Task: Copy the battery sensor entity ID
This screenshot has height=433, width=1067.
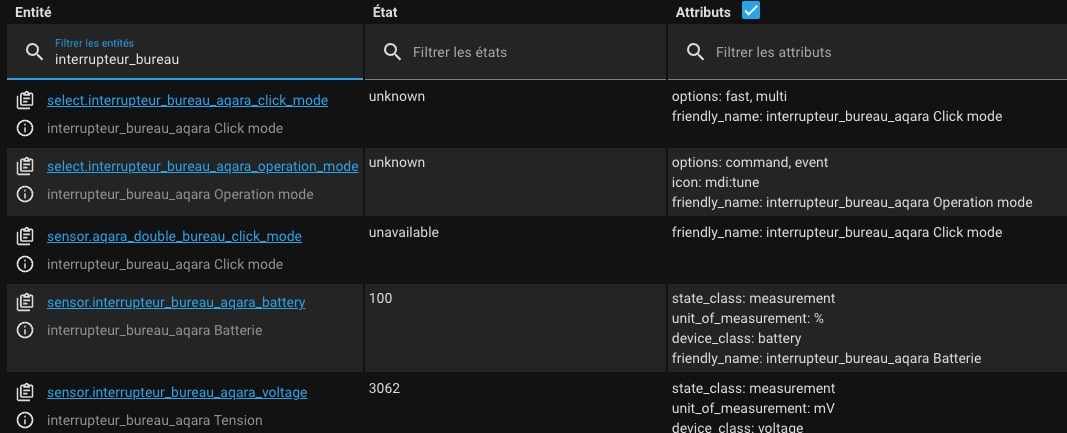Action: (25, 302)
